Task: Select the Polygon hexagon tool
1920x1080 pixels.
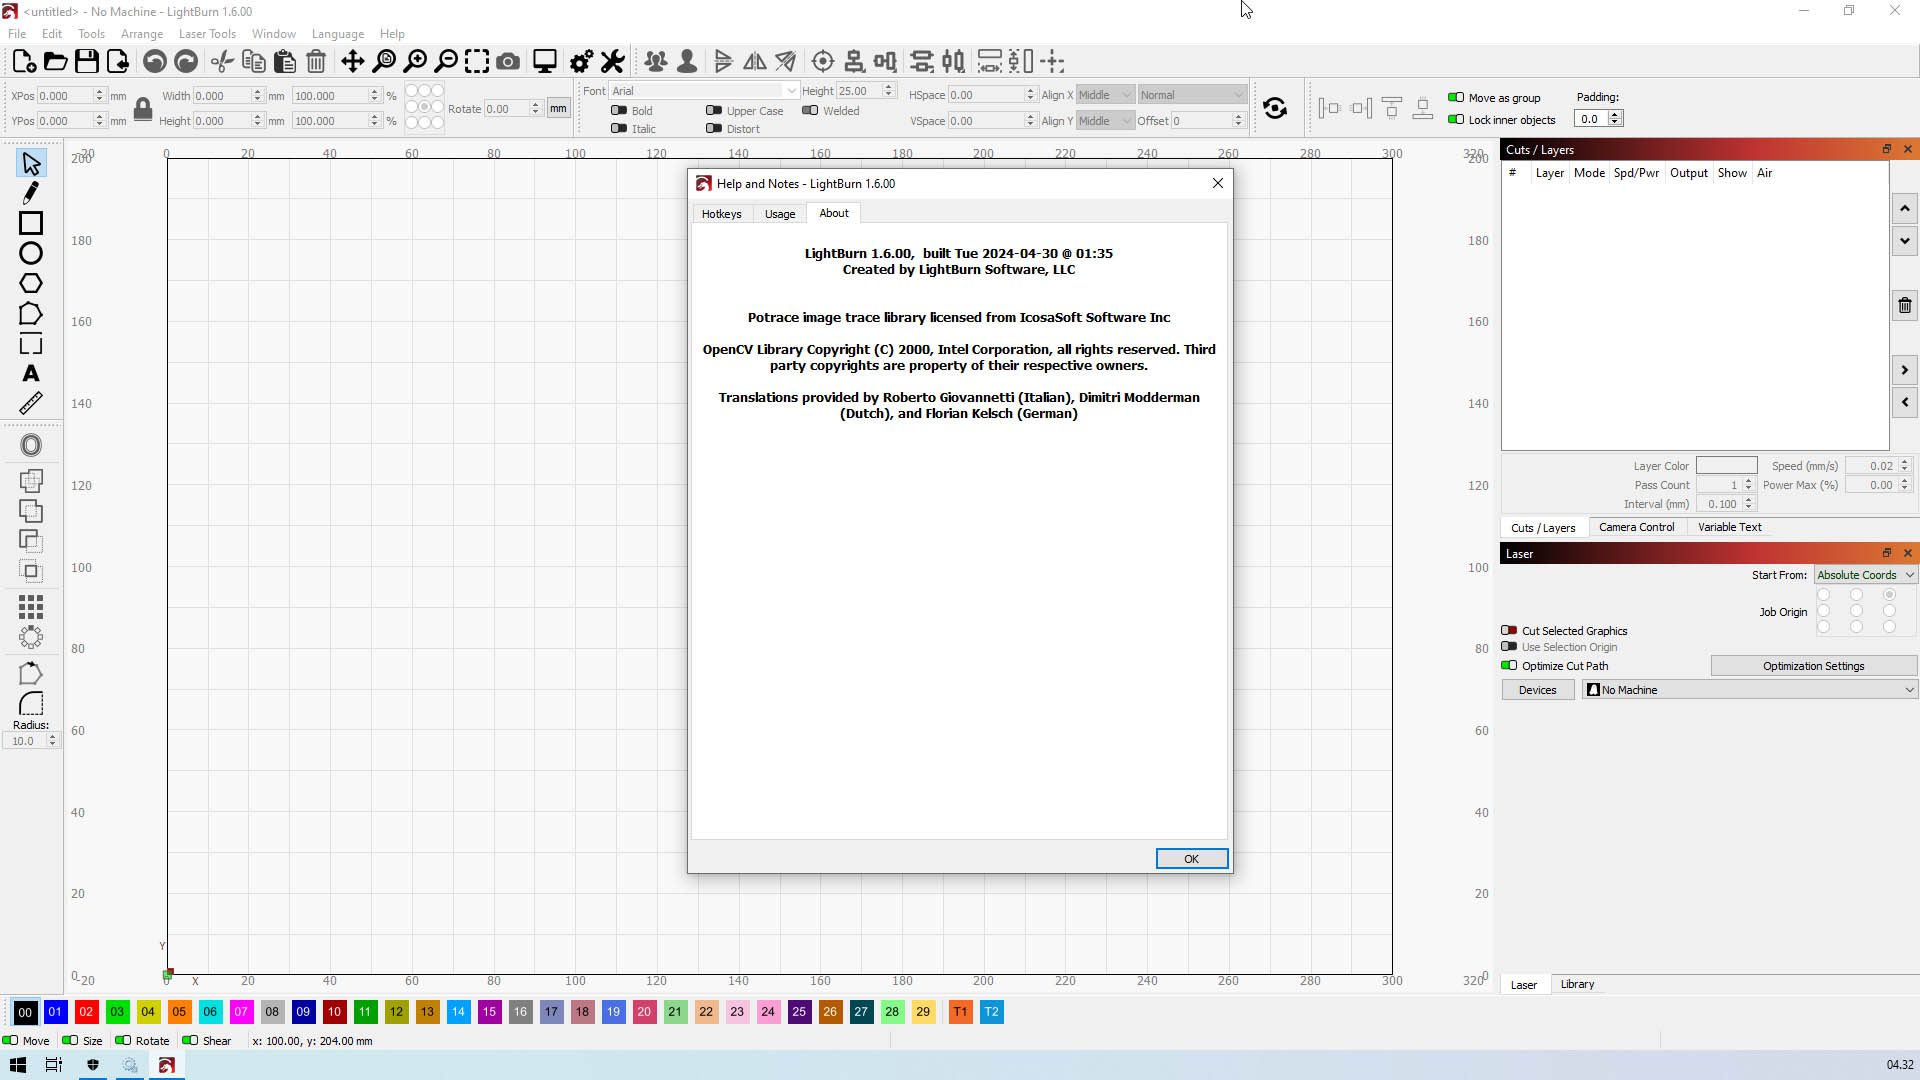Action: (x=31, y=284)
